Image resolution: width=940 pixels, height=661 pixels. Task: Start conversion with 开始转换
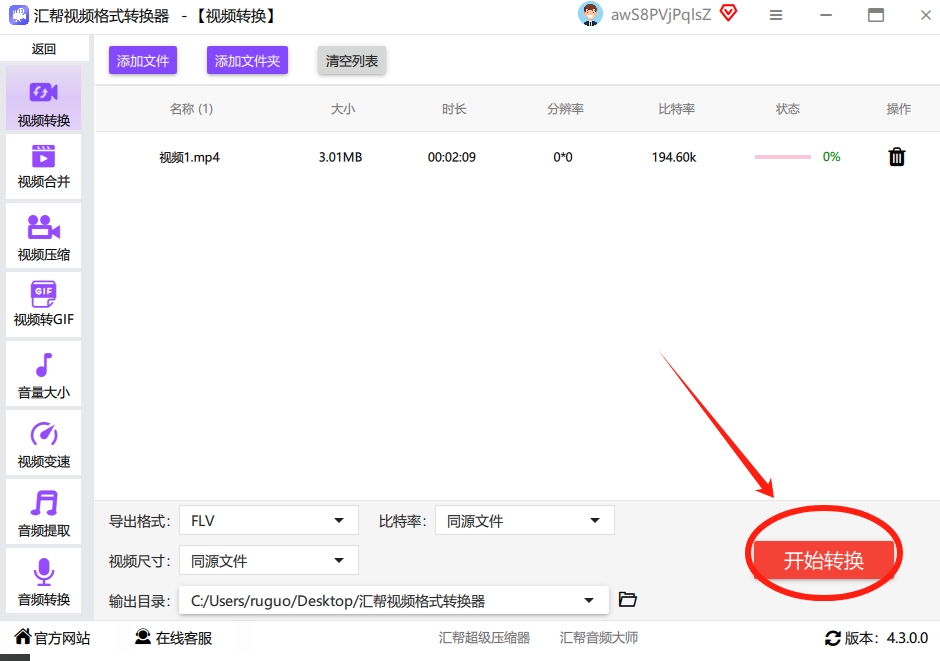(823, 560)
